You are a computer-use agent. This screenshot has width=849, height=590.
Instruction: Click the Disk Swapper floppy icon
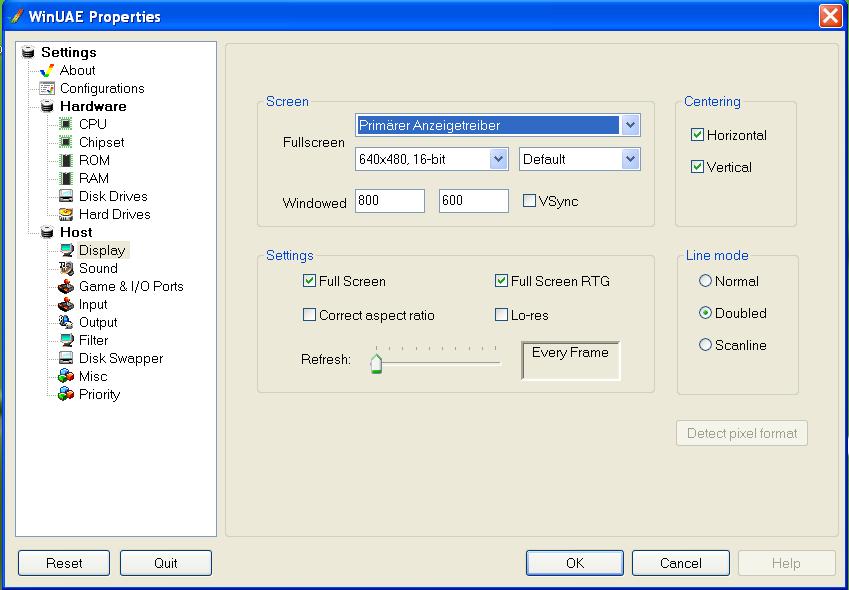[66, 358]
